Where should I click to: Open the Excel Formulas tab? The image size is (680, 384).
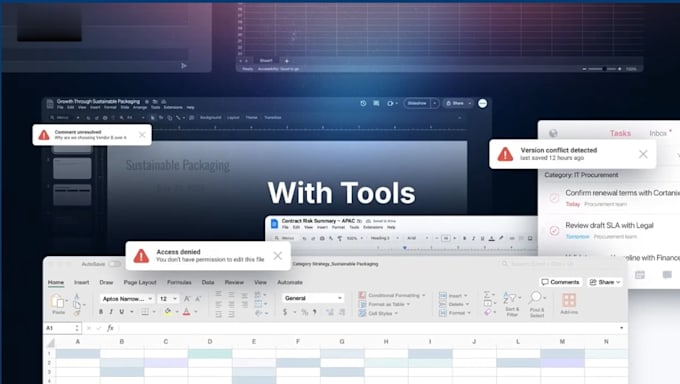179,282
